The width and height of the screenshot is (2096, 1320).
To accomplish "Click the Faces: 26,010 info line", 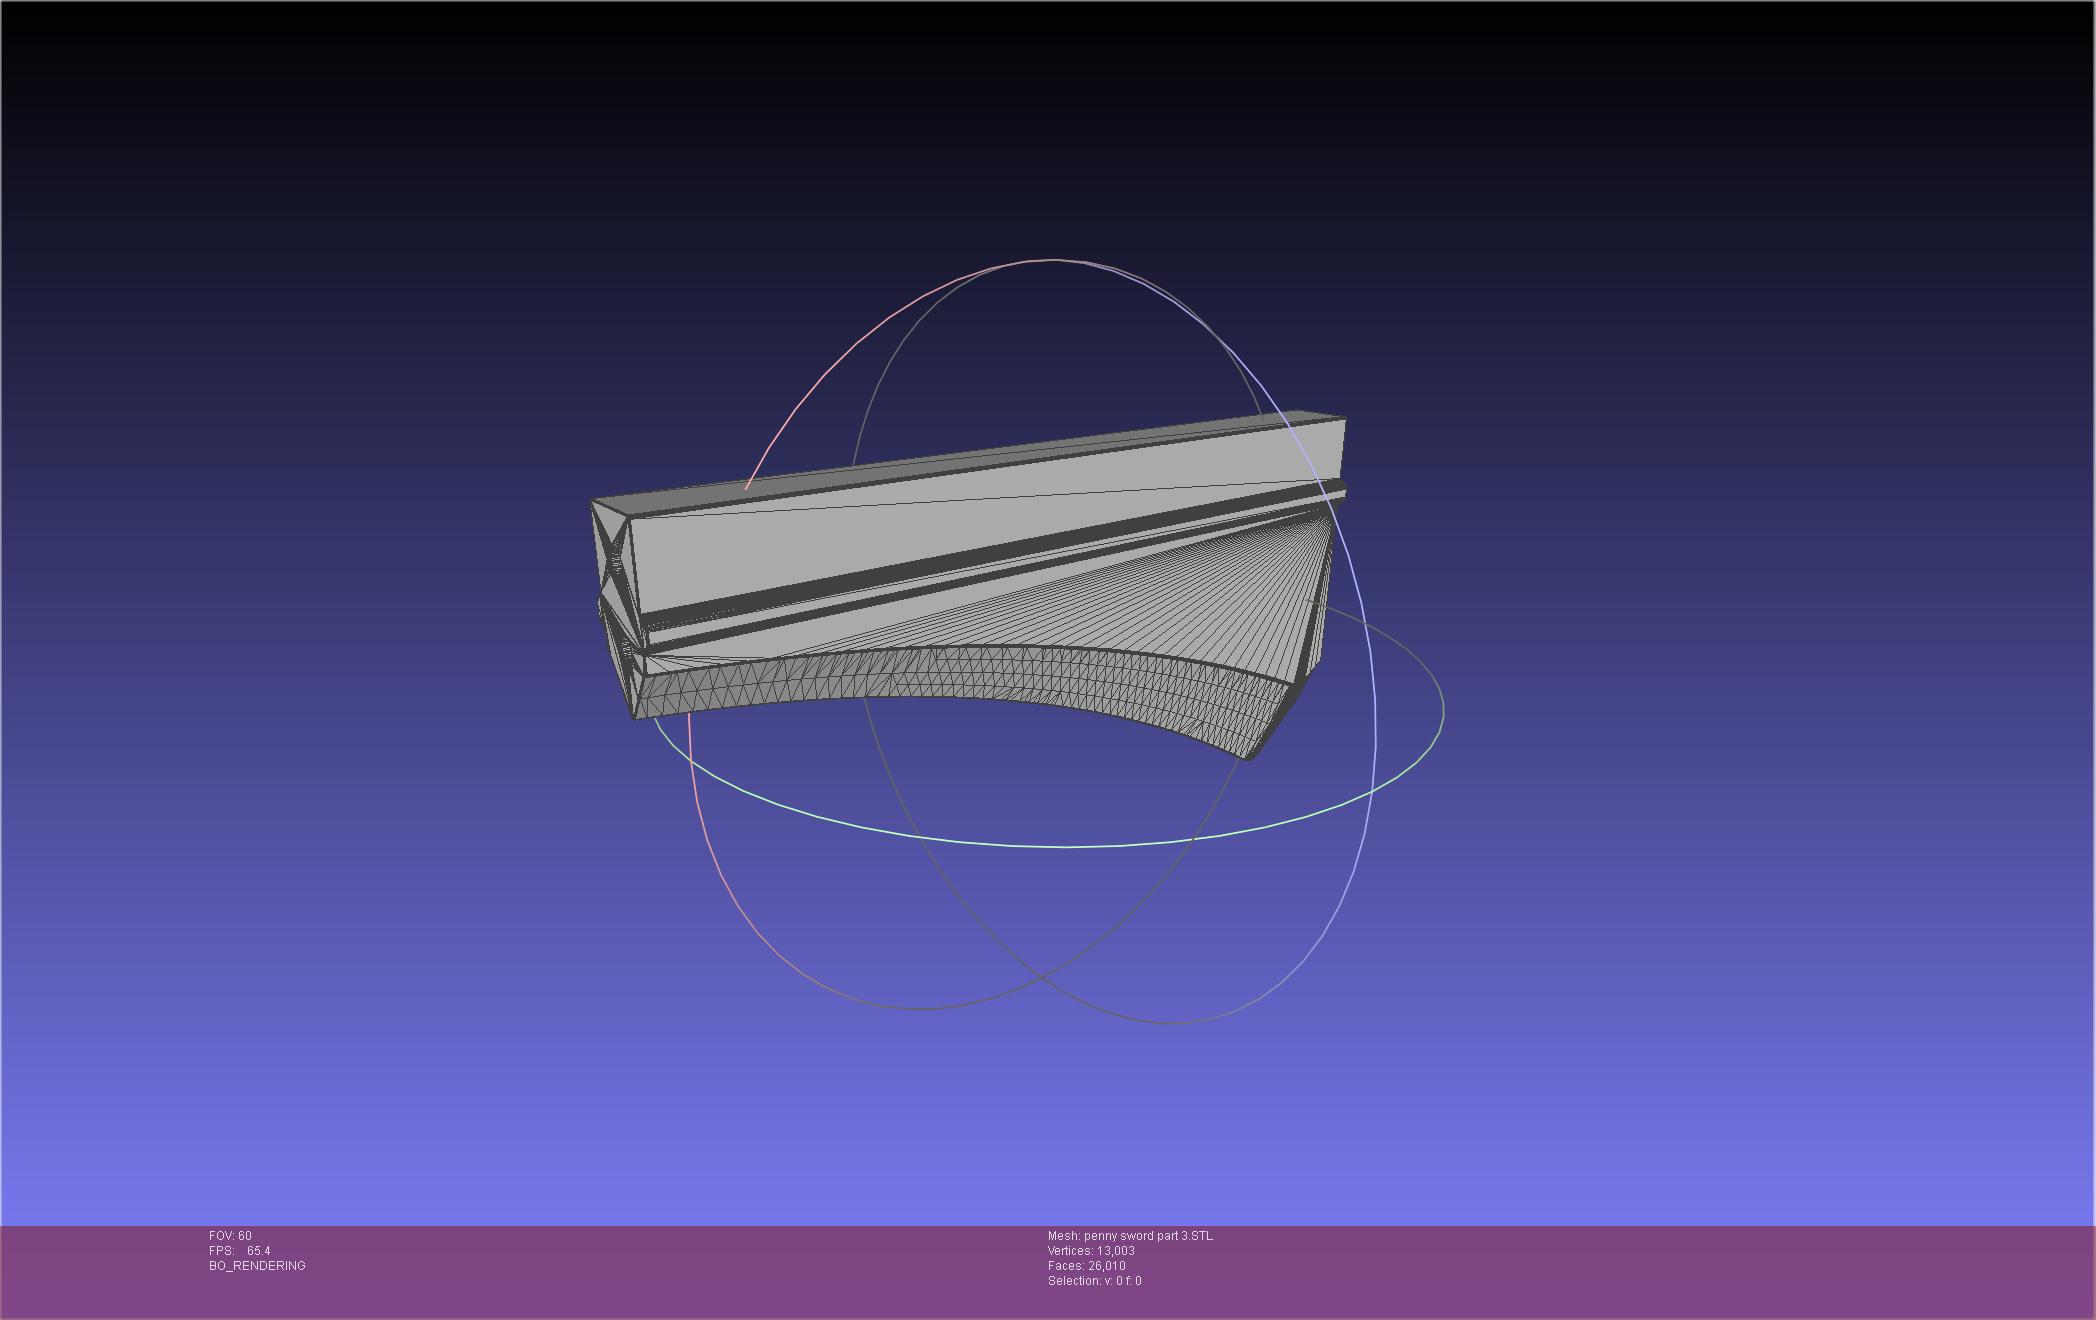I will (1086, 1266).
